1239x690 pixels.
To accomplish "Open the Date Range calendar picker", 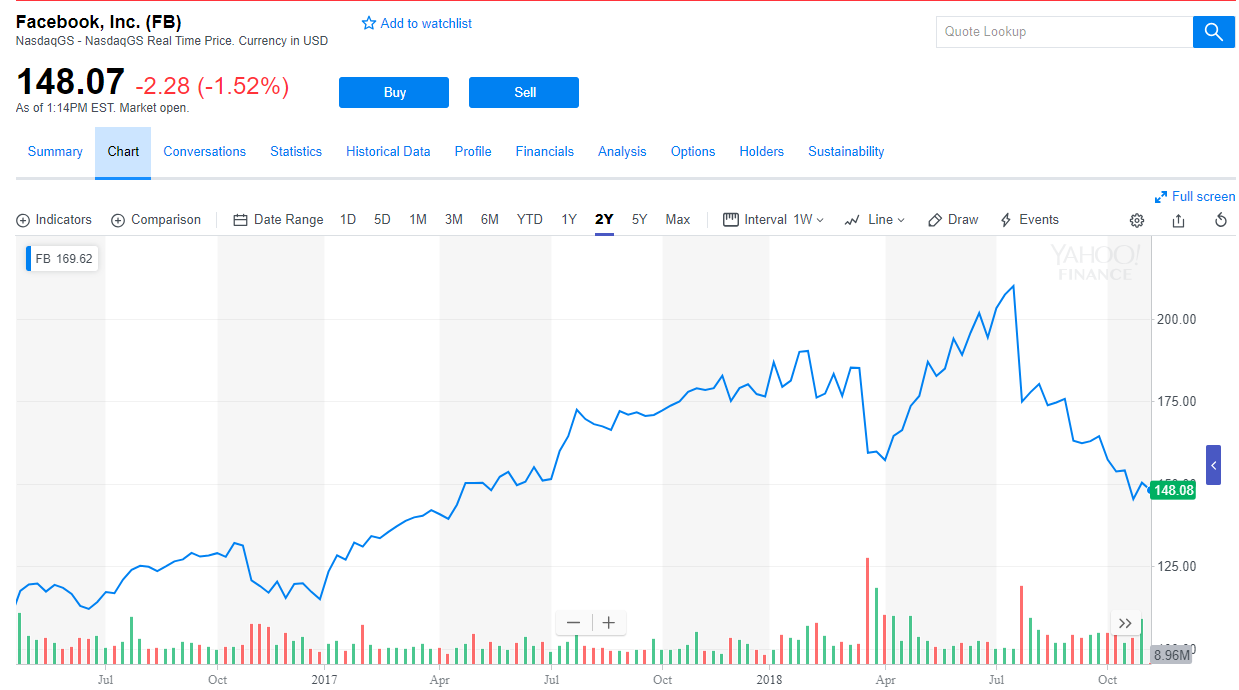I will (x=278, y=219).
